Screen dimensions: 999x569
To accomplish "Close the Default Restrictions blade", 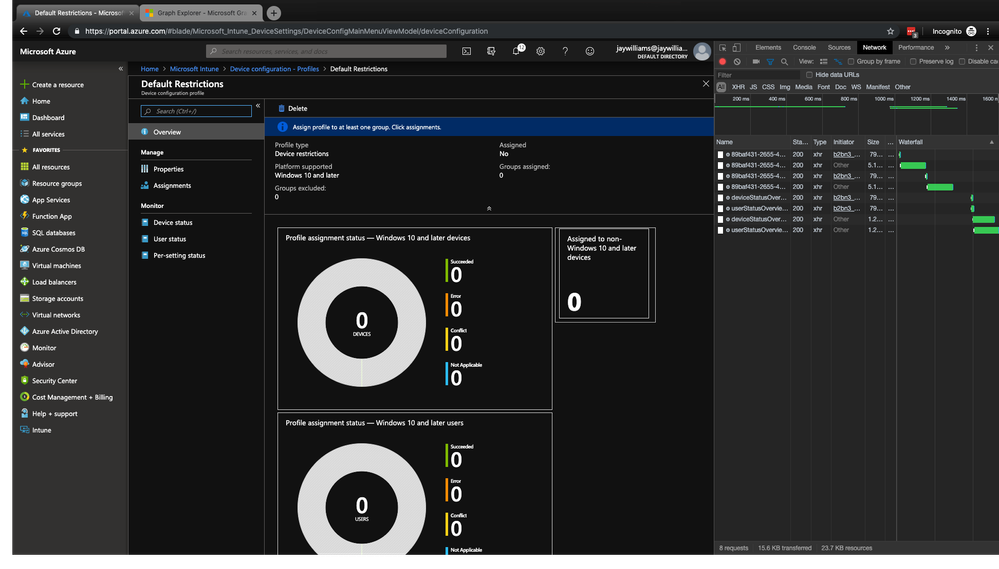I will [x=706, y=83].
